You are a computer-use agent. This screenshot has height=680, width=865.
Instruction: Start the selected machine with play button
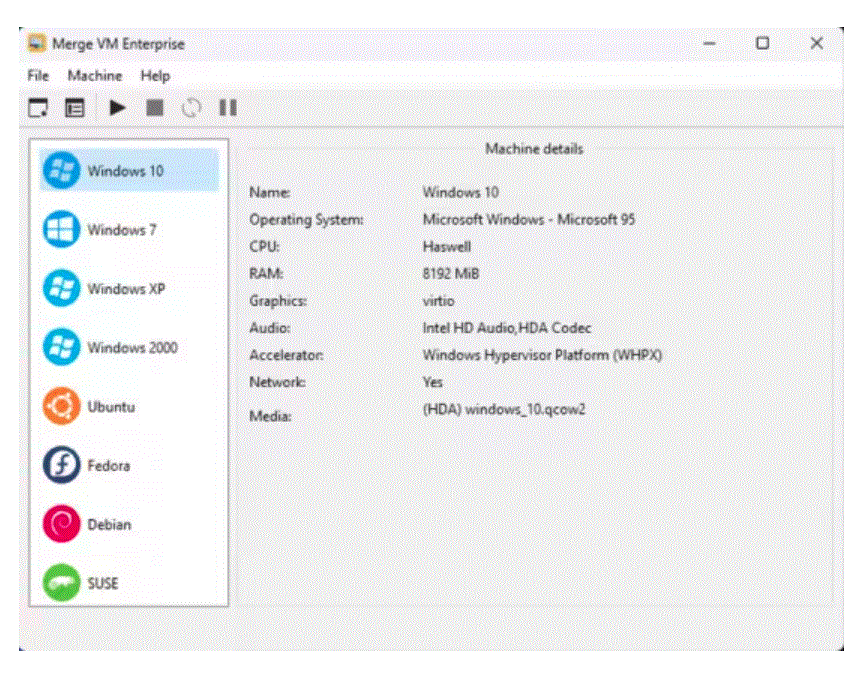point(117,108)
